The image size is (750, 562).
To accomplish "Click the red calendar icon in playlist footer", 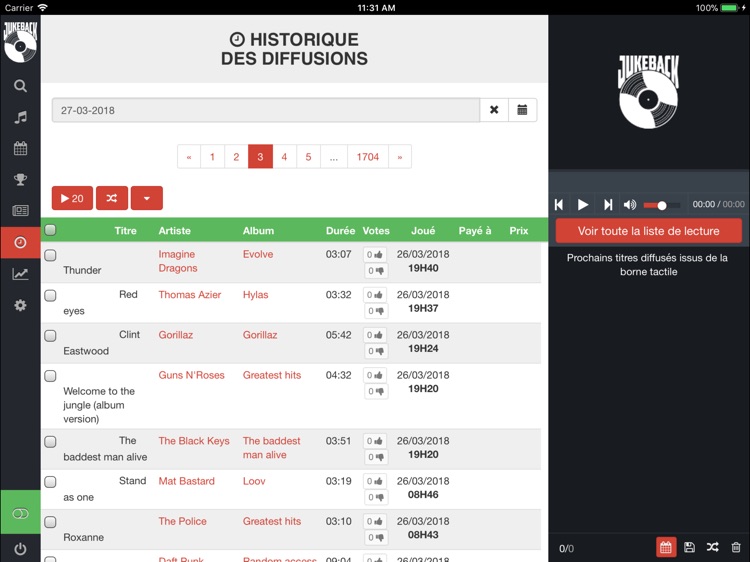I will pyautogui.click(x=666, y=548).
